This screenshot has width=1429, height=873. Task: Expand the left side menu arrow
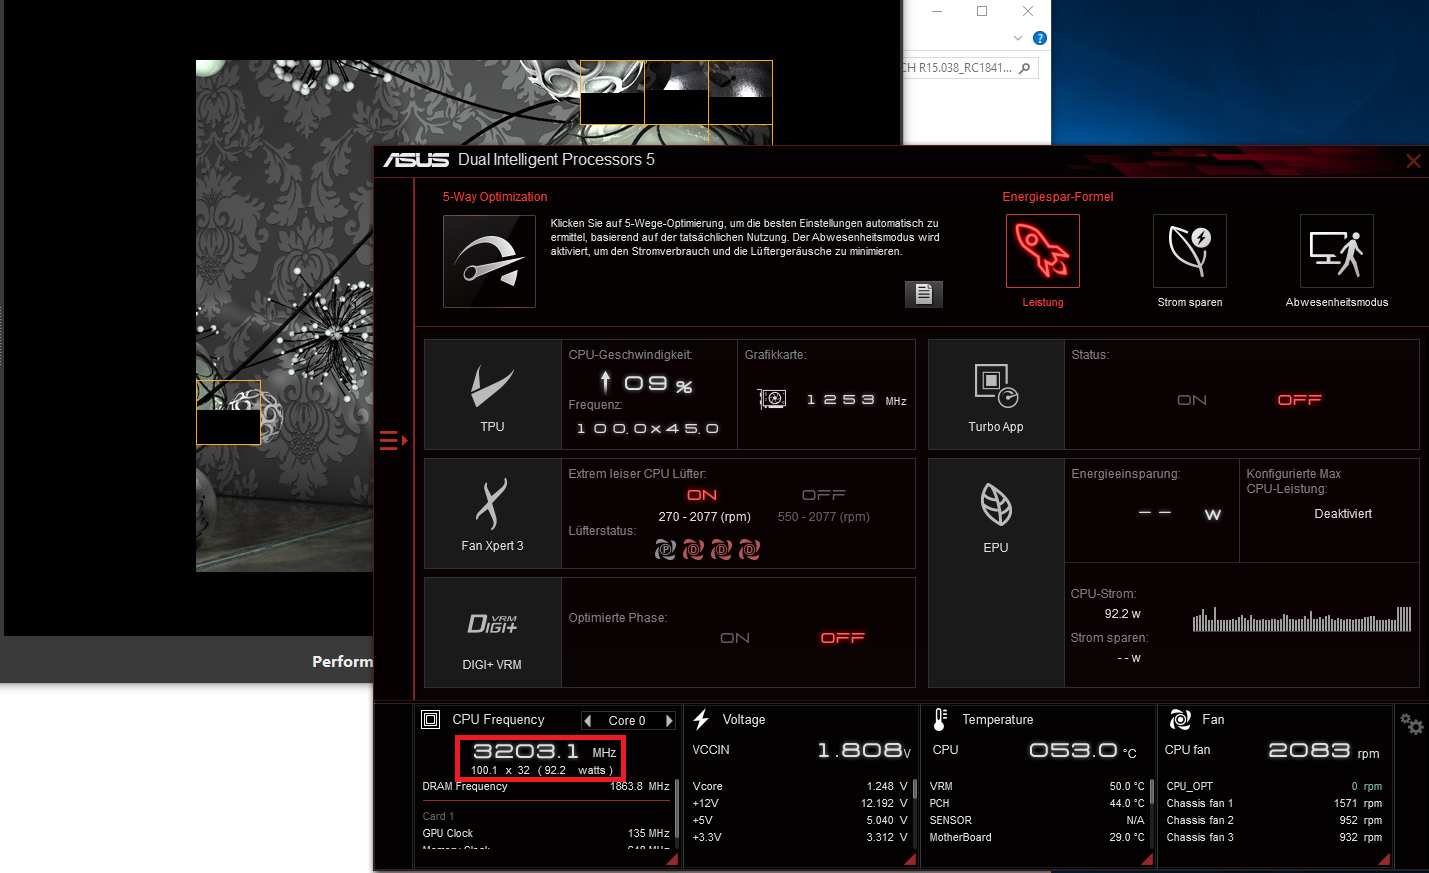pyautogui.click(x=394, y=440)
